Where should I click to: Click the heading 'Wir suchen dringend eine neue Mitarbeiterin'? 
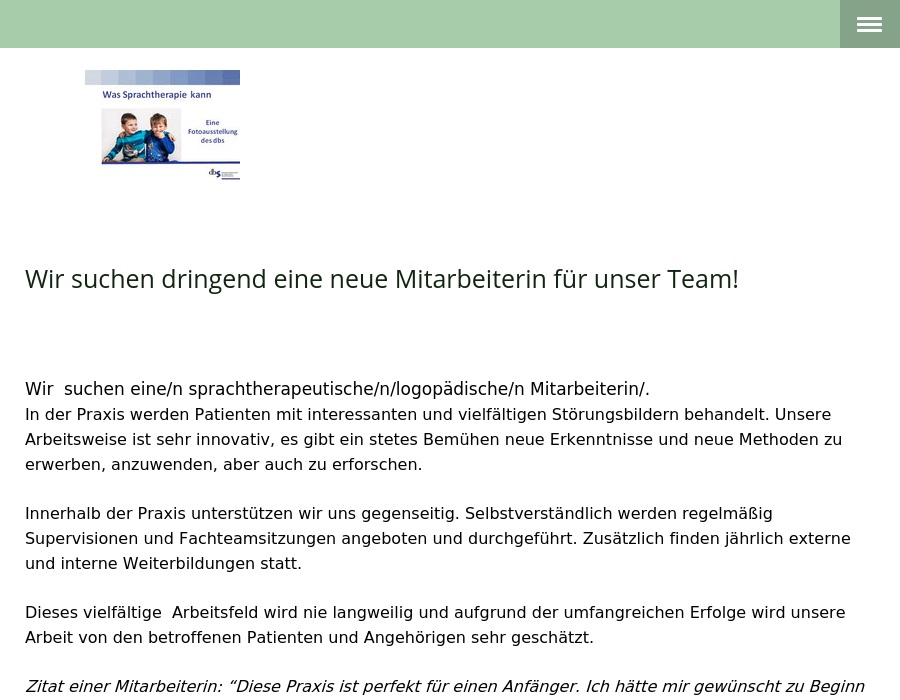(x=381, y=279)
